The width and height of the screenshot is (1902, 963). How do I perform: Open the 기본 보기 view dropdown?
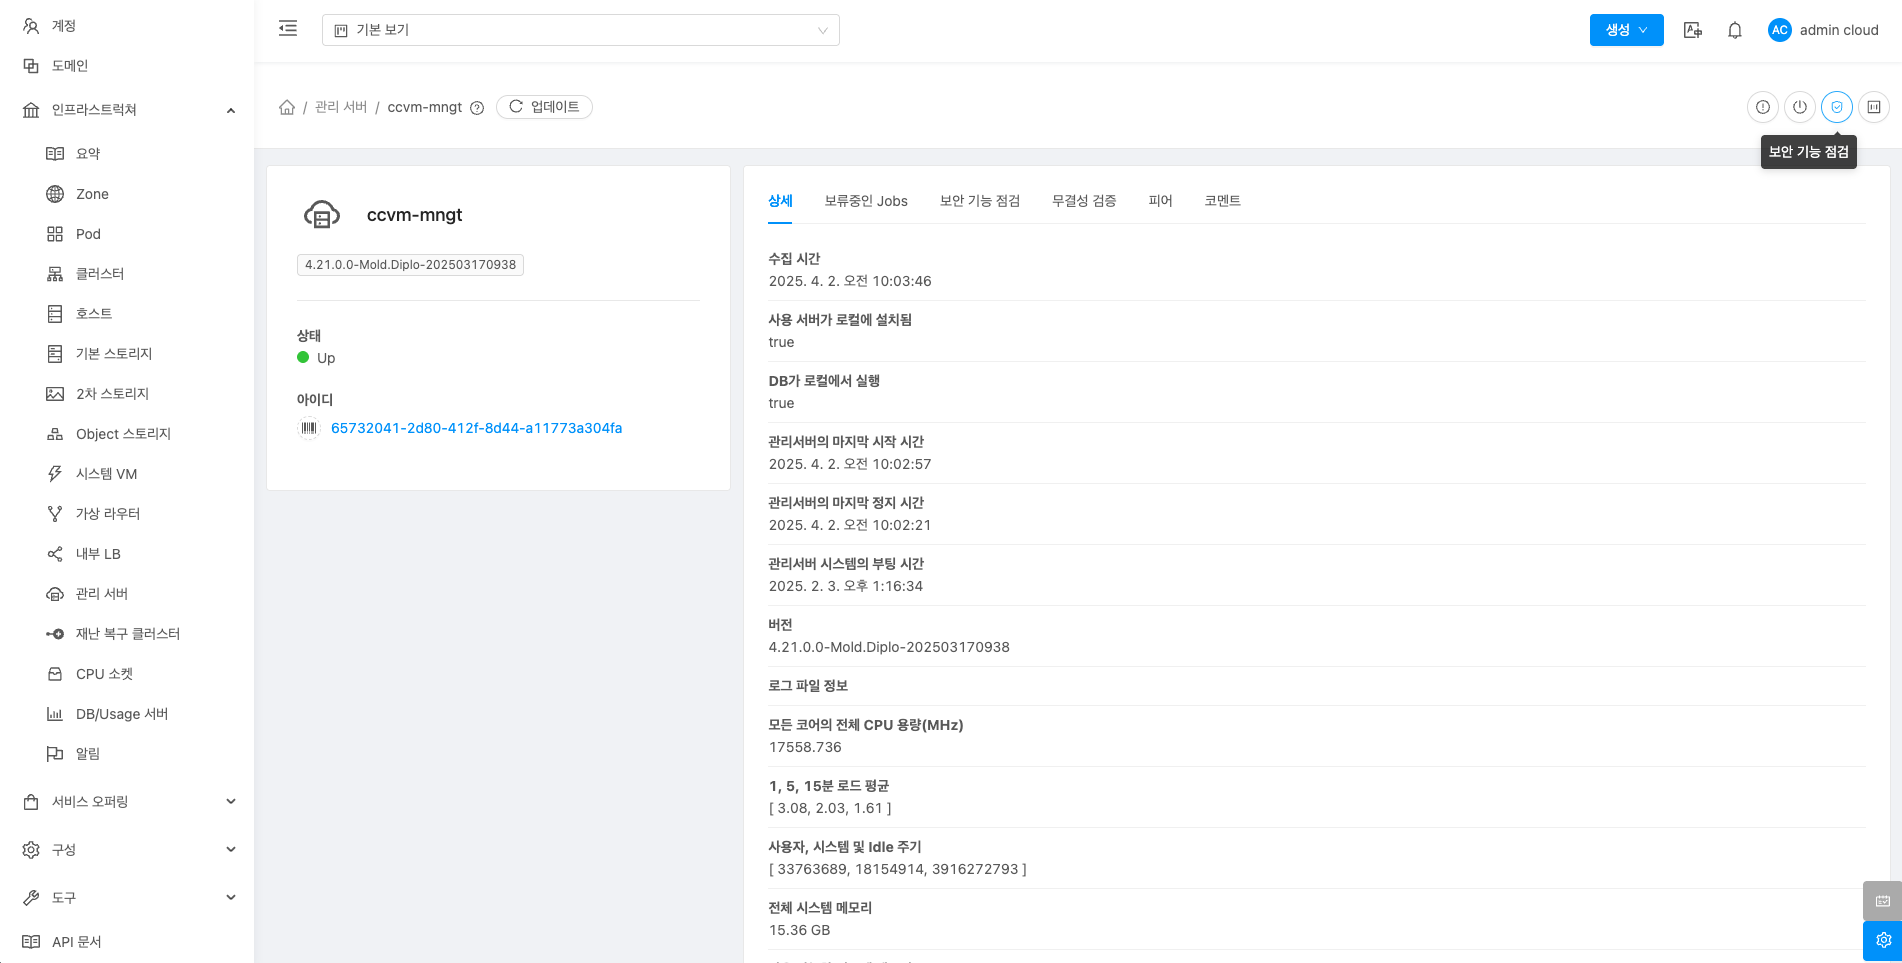click(x=580, y=30)
